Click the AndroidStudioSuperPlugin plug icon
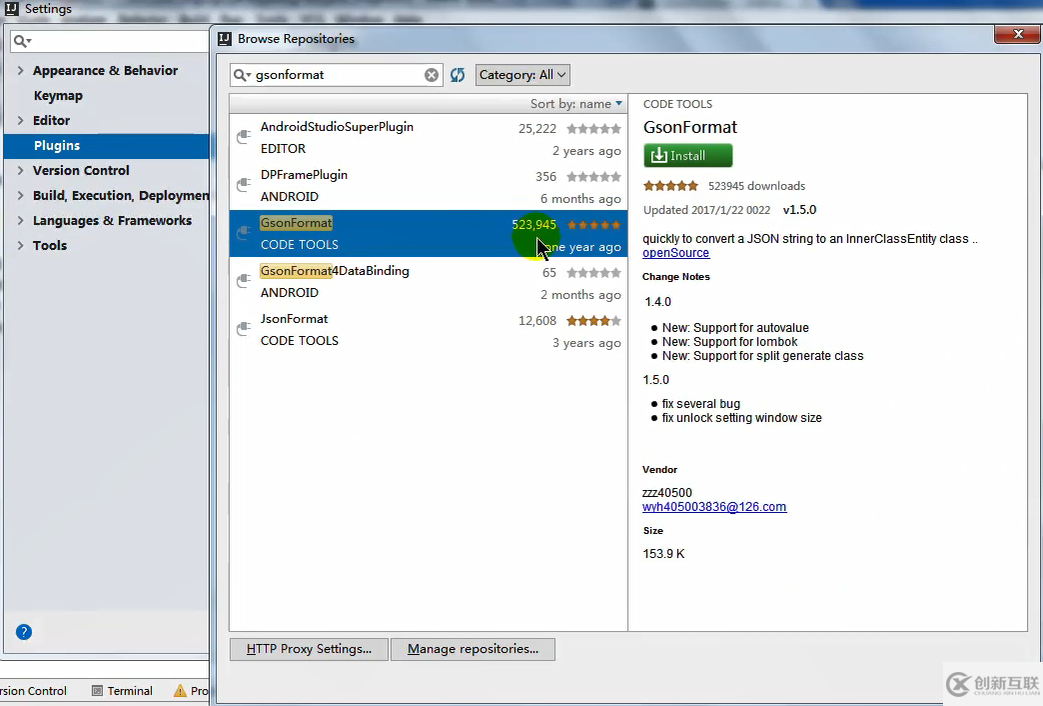Image resolution: width=1043 pixels, height=706 pixels. tap(244, 137)
